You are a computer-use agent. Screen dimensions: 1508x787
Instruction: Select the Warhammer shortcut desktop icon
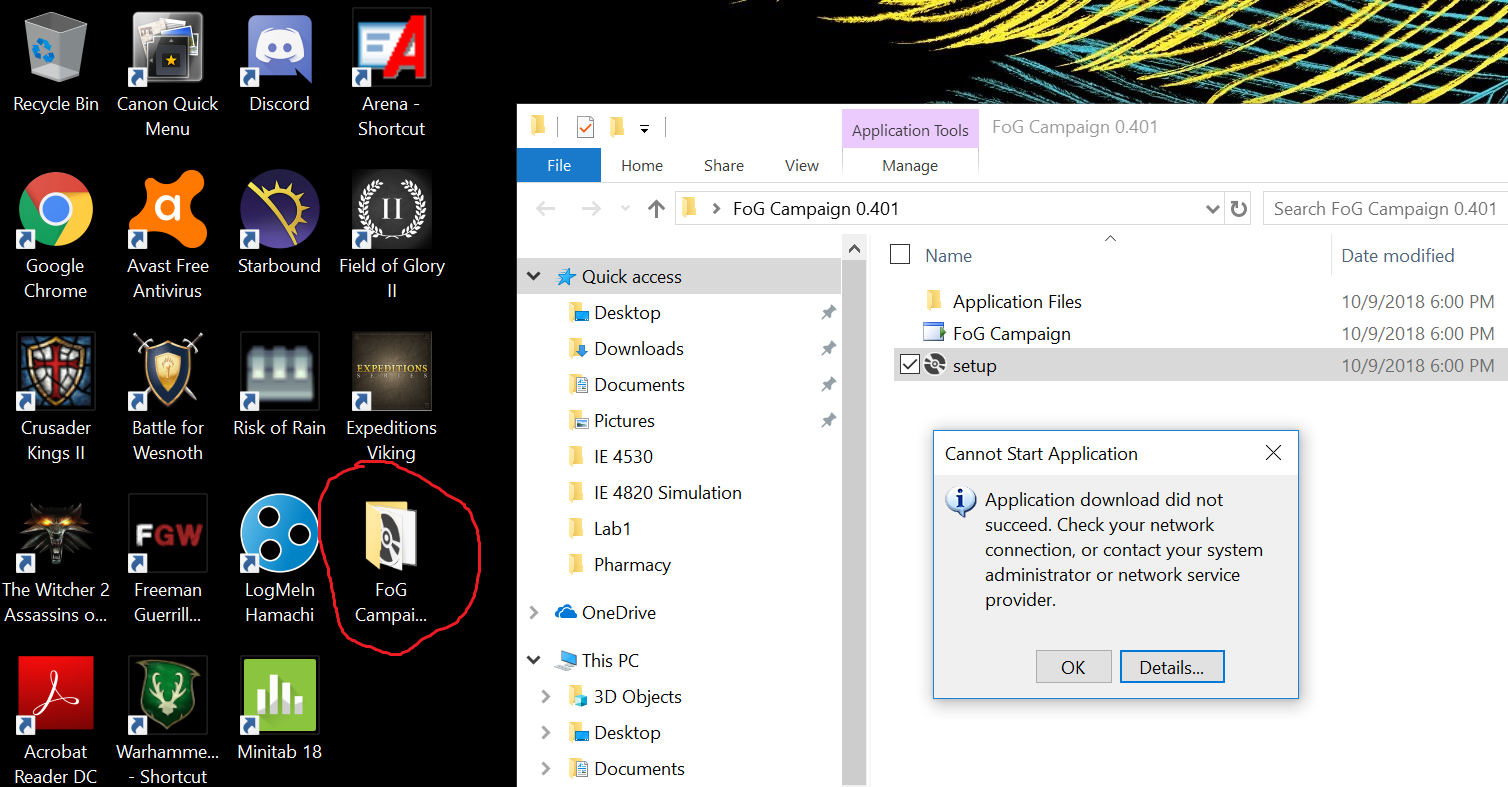click(x=168, y=721)
